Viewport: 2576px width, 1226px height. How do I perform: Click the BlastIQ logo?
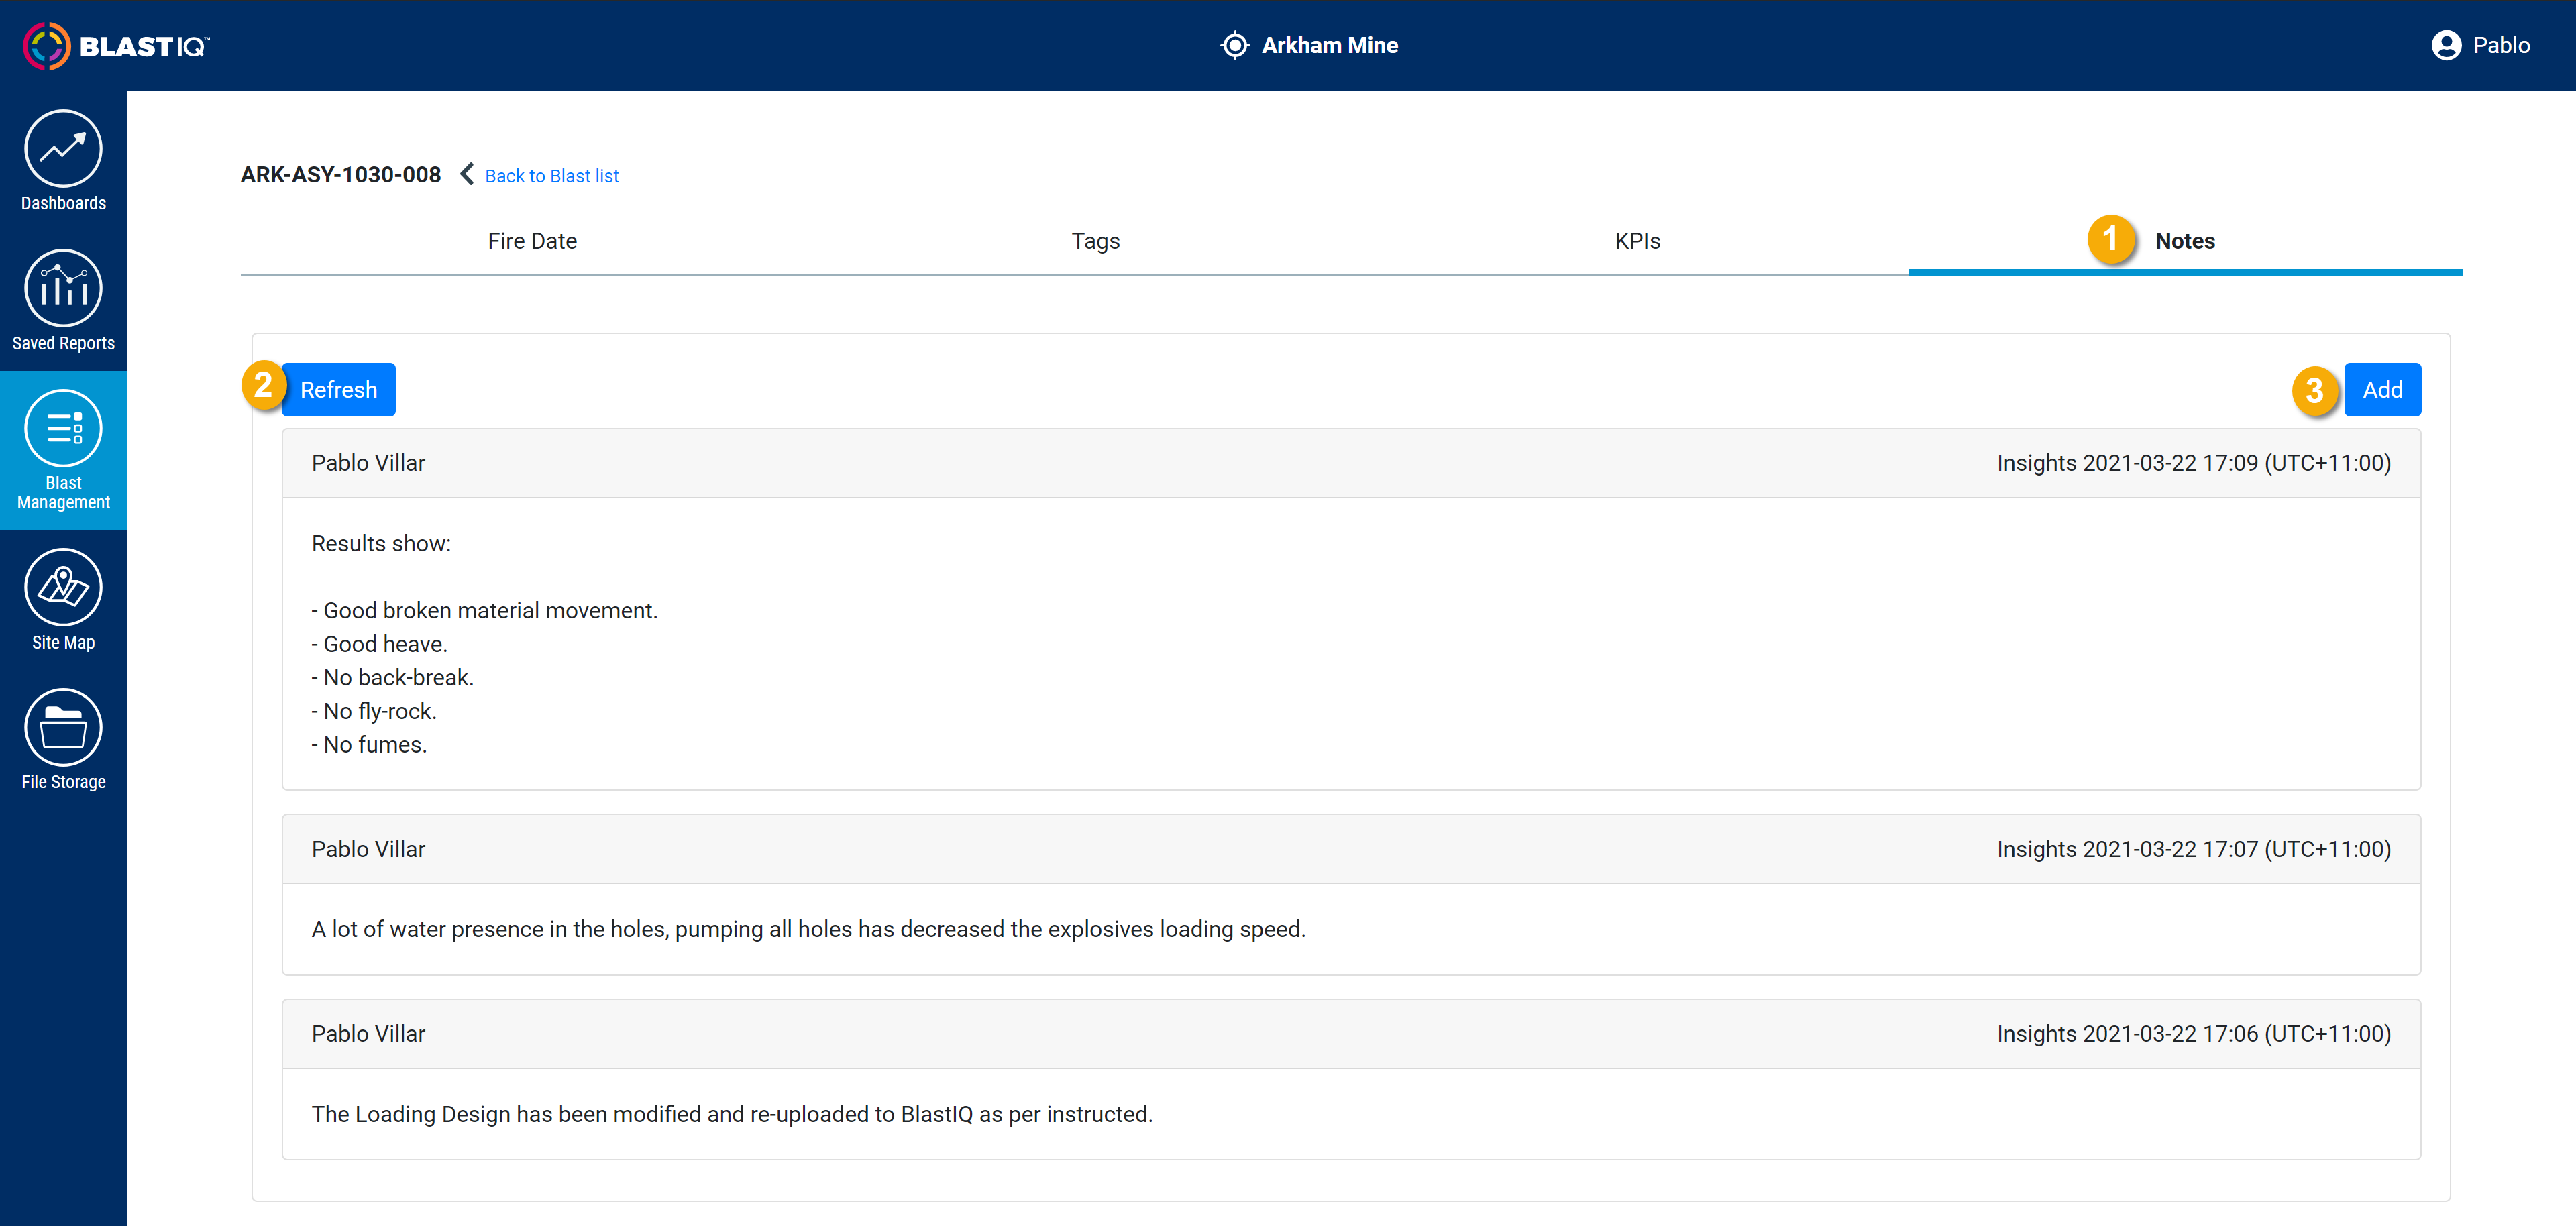pos(116,45)
